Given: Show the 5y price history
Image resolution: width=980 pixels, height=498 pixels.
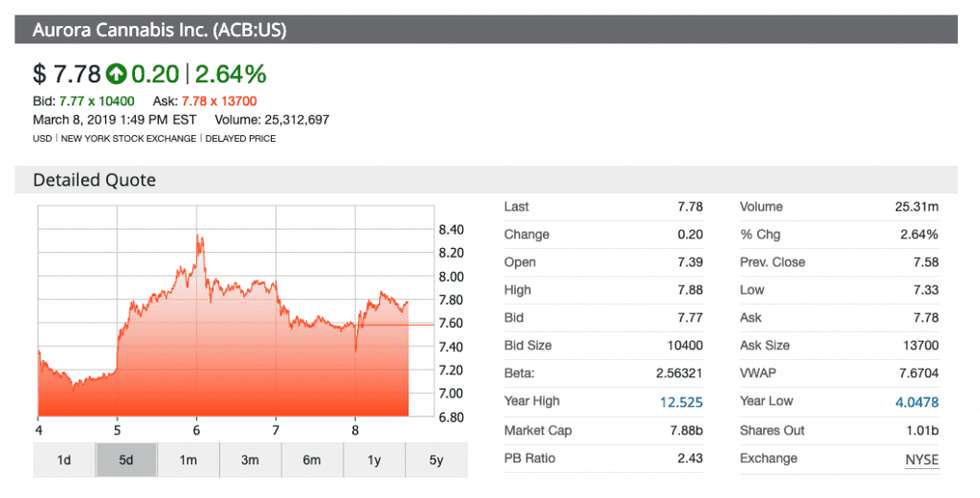Looking at the screenshot, I should pos(435,460).
